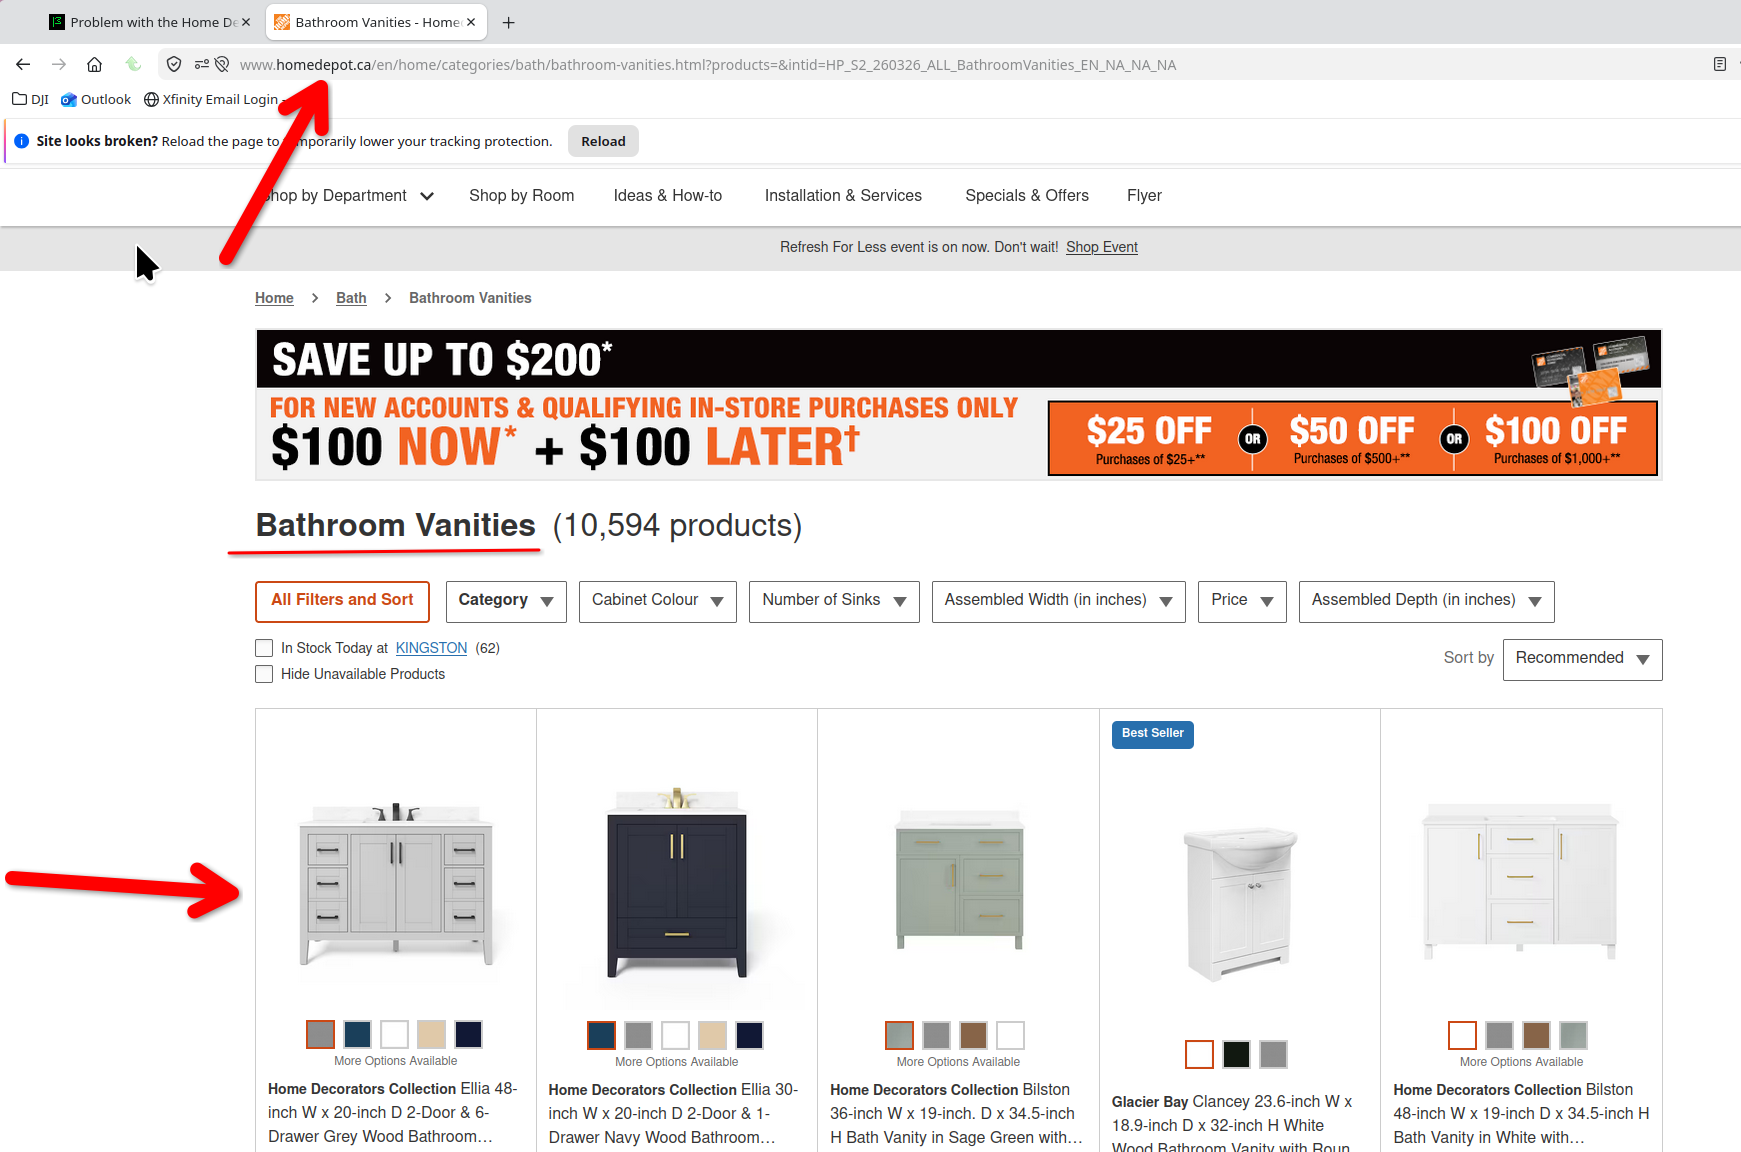This screenshot has height=1152, width=1741.
Task: Follow the Shop Event link
Action: (x=1102, y=247)
